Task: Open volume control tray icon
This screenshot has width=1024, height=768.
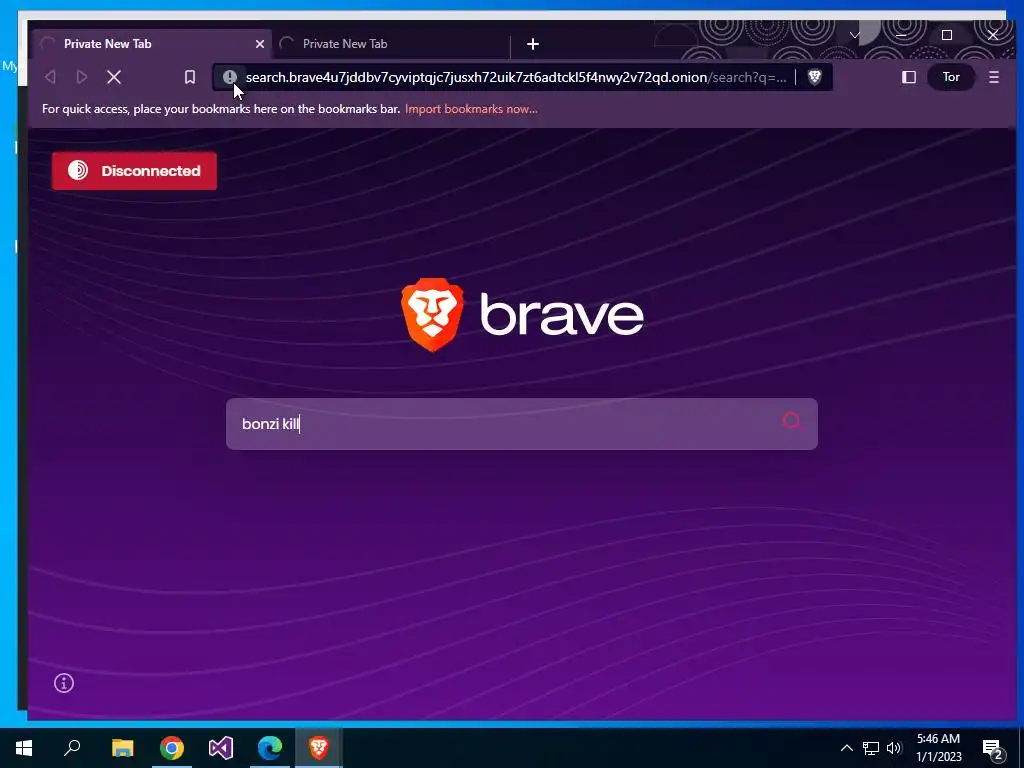Action: coord(894,748)
